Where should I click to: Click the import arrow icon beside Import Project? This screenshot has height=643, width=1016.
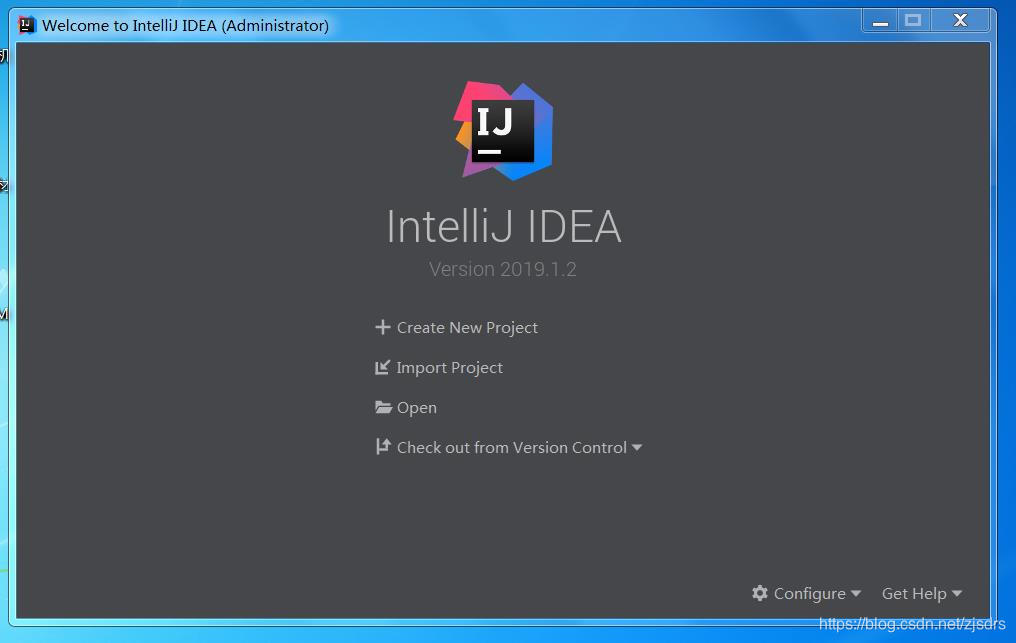coord(382,368)
